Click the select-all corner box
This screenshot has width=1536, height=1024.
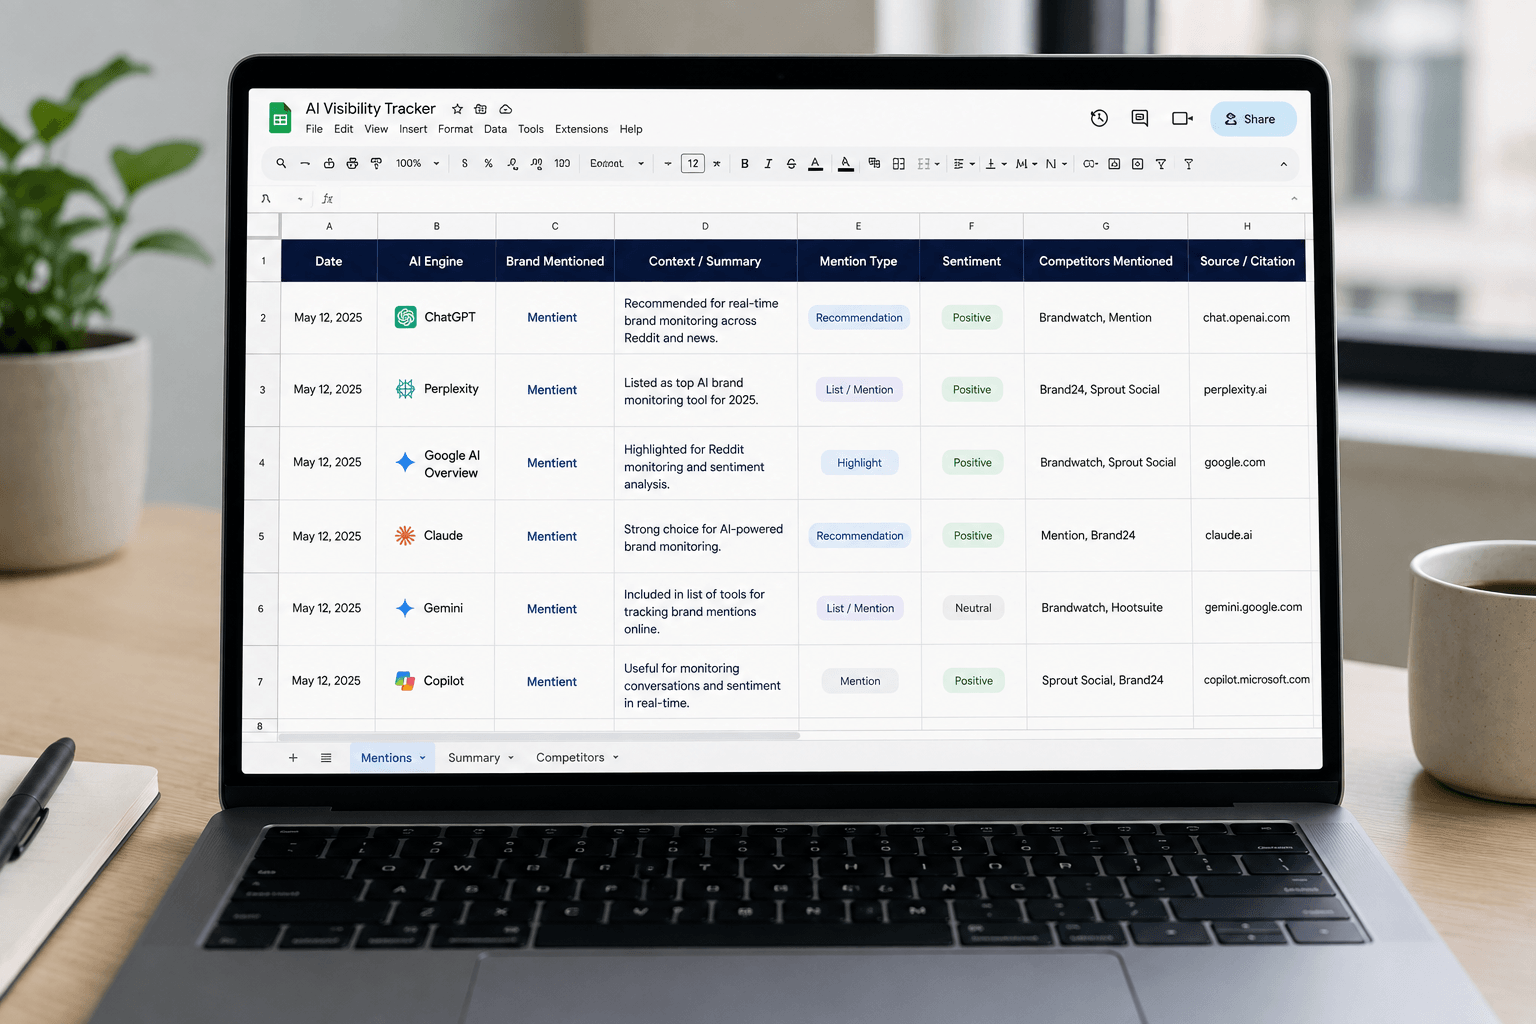coord(263,226)
